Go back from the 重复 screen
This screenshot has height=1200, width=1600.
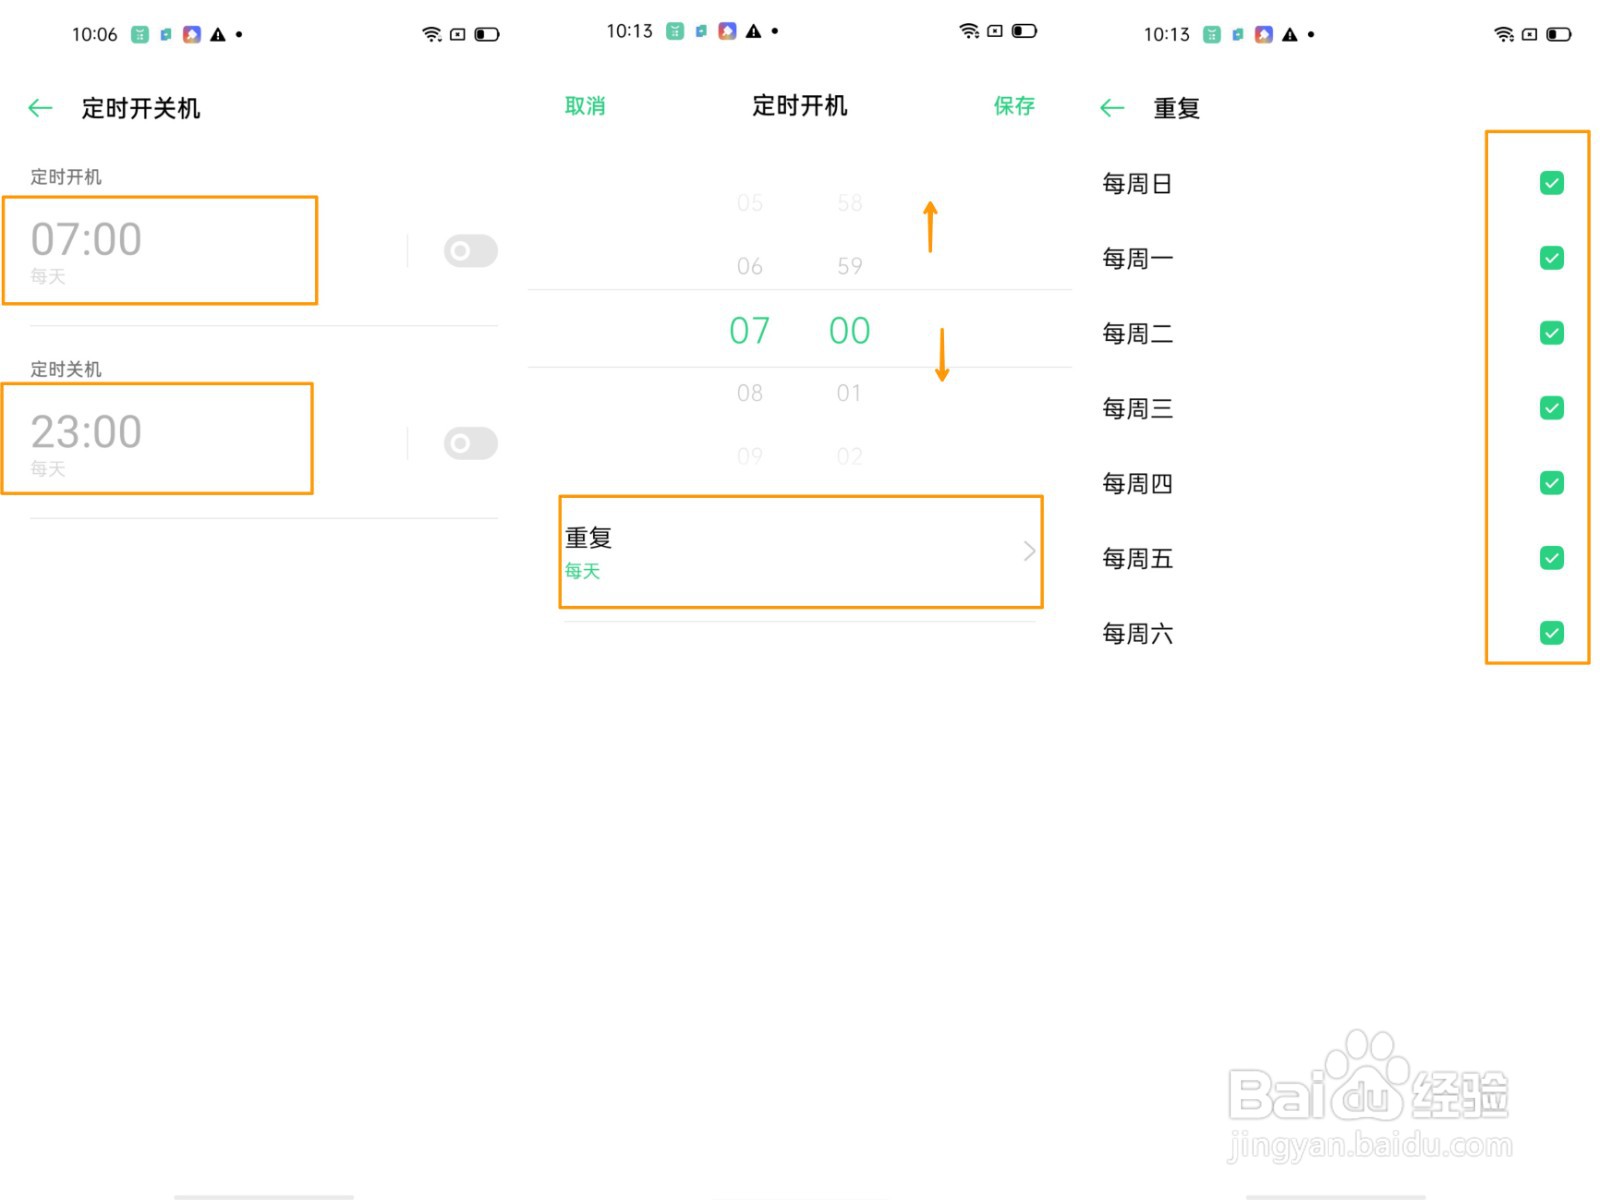[1112, 108]
